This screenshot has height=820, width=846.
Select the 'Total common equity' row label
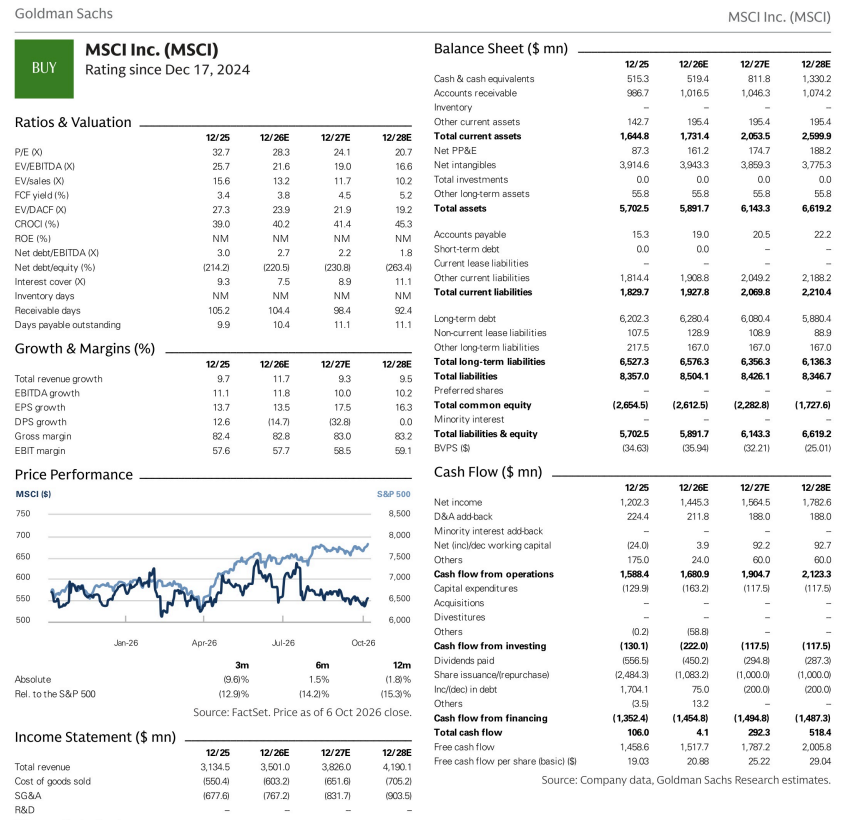(x=482, y=405)
